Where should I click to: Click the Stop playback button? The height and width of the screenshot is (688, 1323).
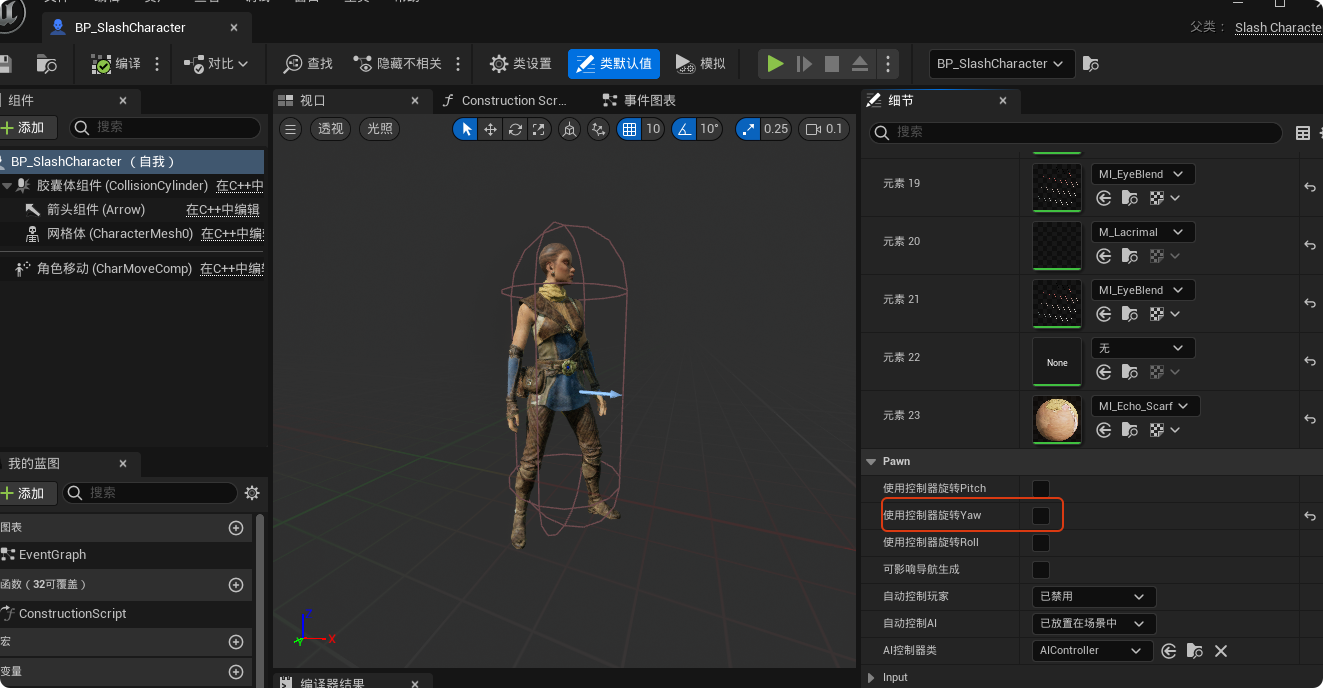tap(831, 64)
